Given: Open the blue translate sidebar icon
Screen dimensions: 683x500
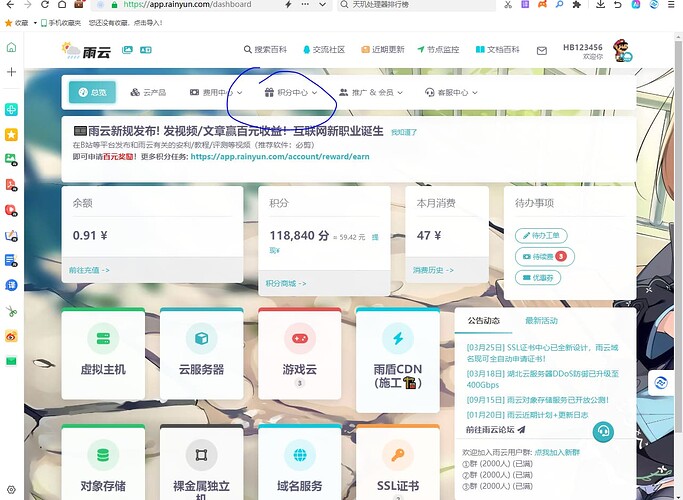Looking at the screenshot, I should pos(11,285).
